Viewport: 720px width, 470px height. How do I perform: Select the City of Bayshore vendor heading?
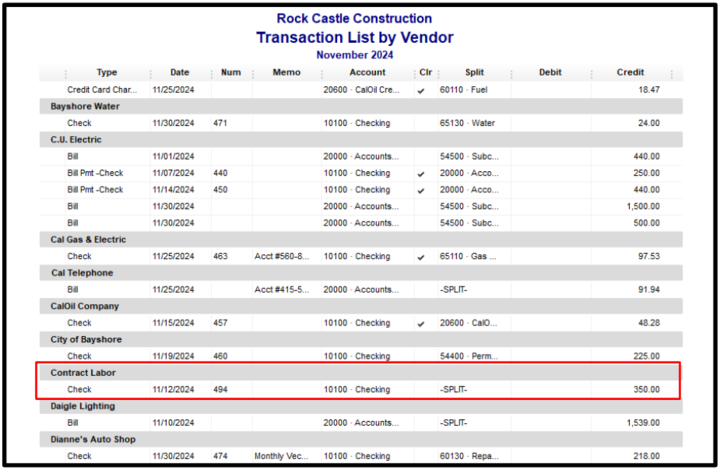click(361, 340)
